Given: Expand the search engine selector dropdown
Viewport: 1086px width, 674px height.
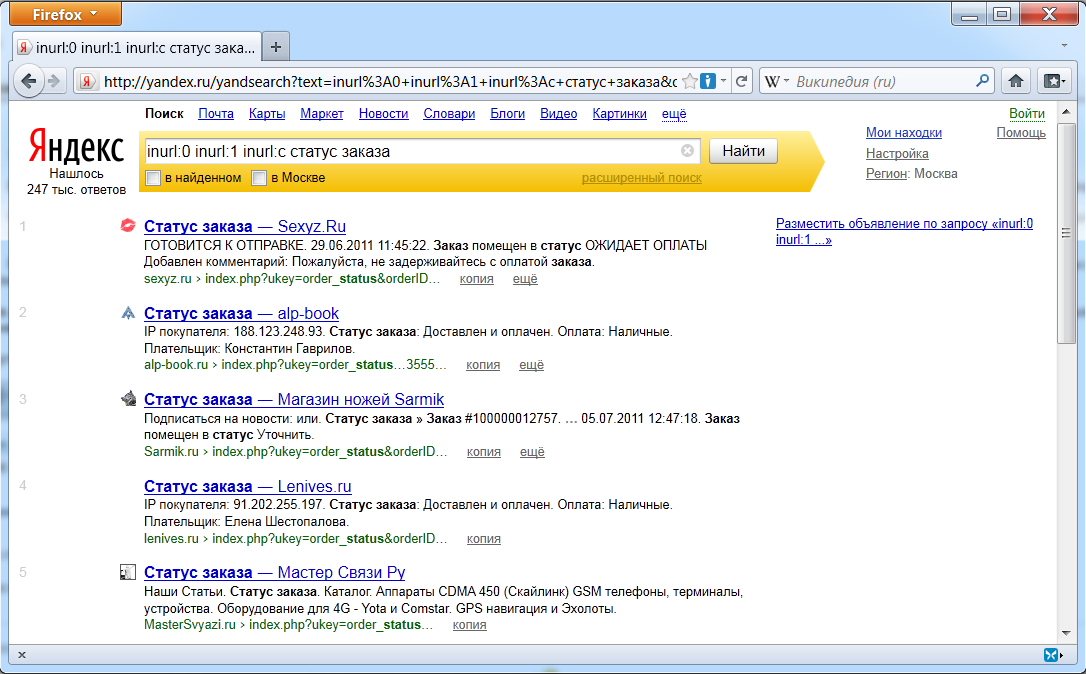Looking at the screenshot, I should (x=777, y=81).
